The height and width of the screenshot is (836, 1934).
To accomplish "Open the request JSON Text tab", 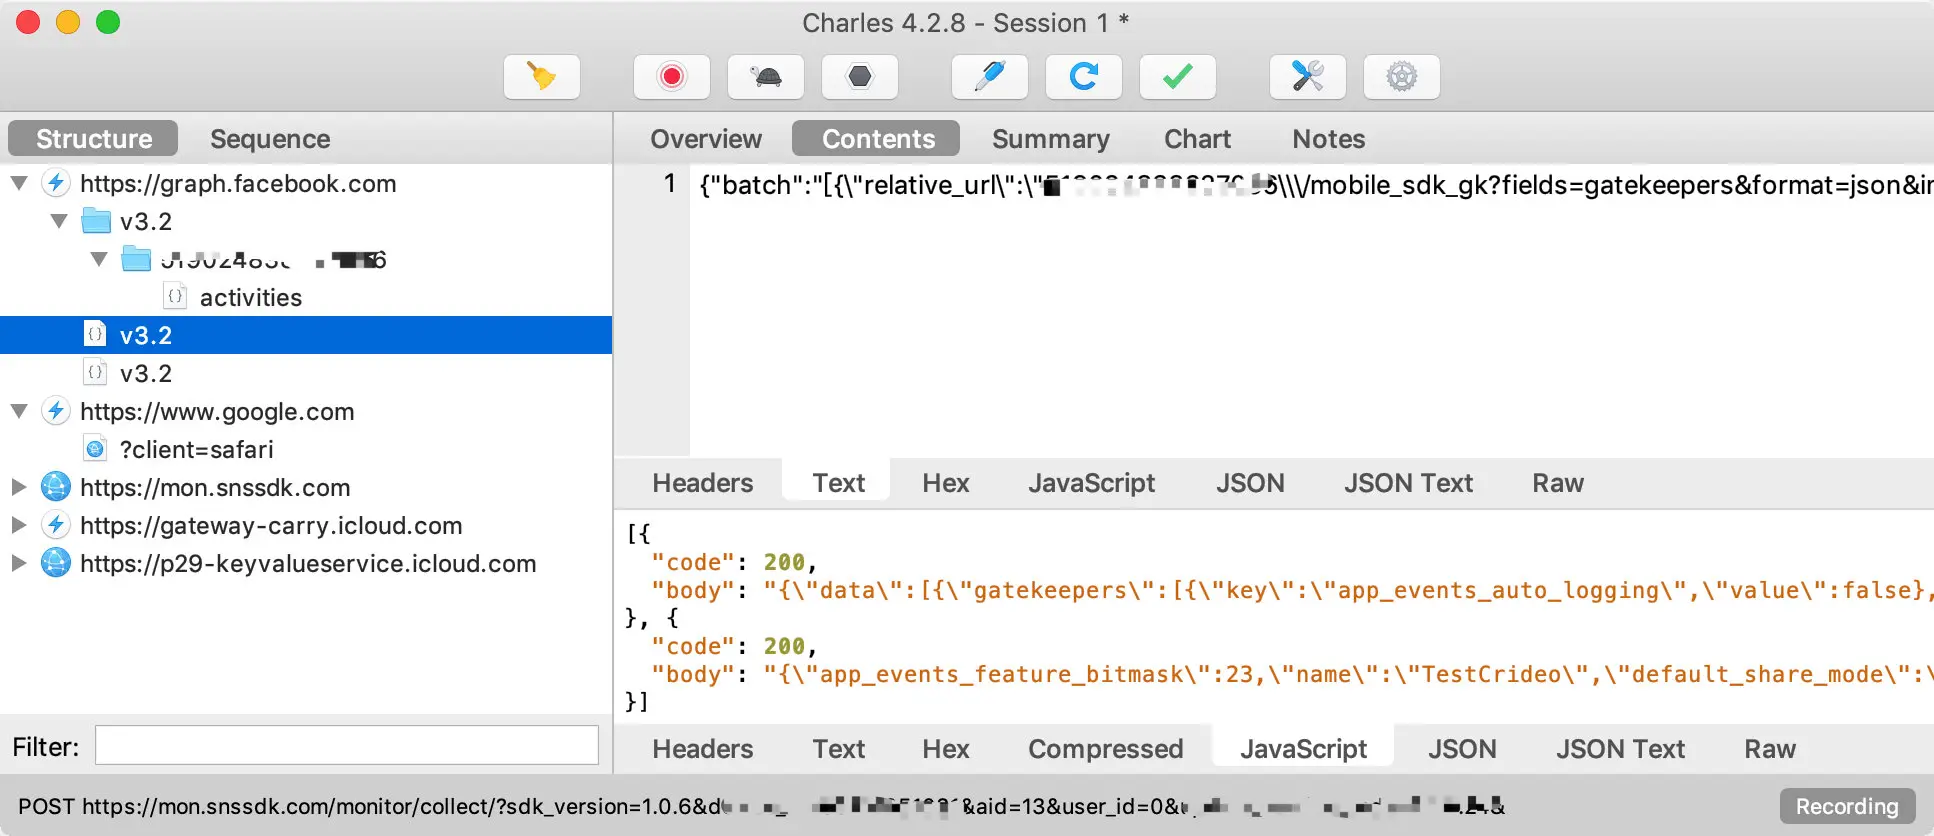I will click(x=1408, y=483).
